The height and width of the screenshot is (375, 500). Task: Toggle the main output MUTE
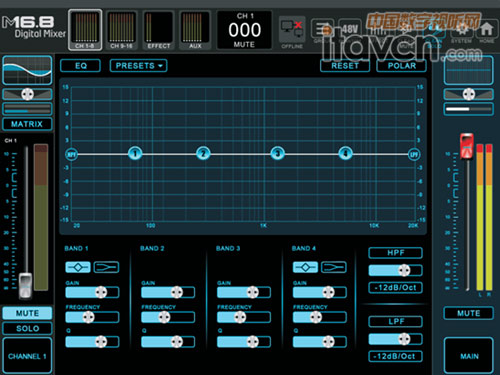tap(468, 313)
